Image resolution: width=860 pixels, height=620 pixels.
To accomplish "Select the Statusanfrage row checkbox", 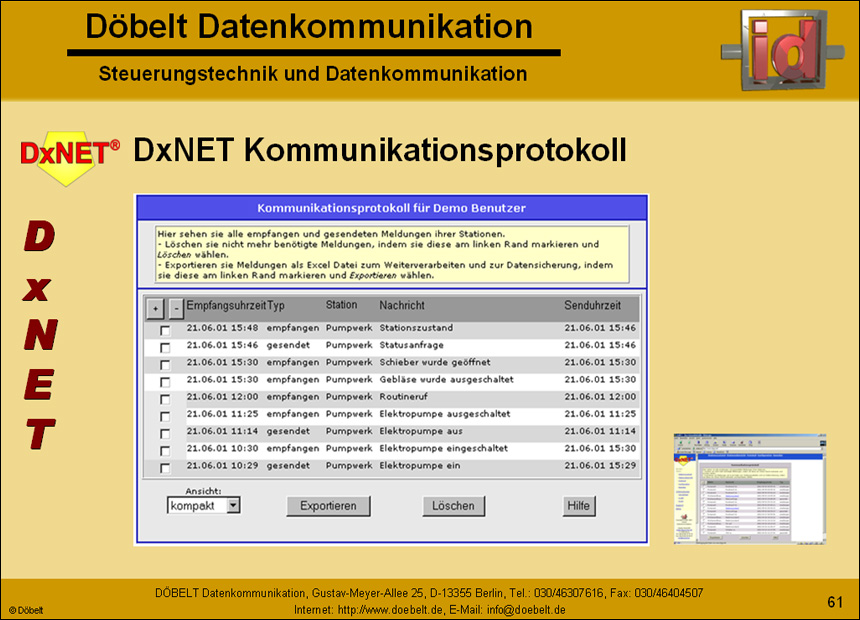I will pos(166,345).
